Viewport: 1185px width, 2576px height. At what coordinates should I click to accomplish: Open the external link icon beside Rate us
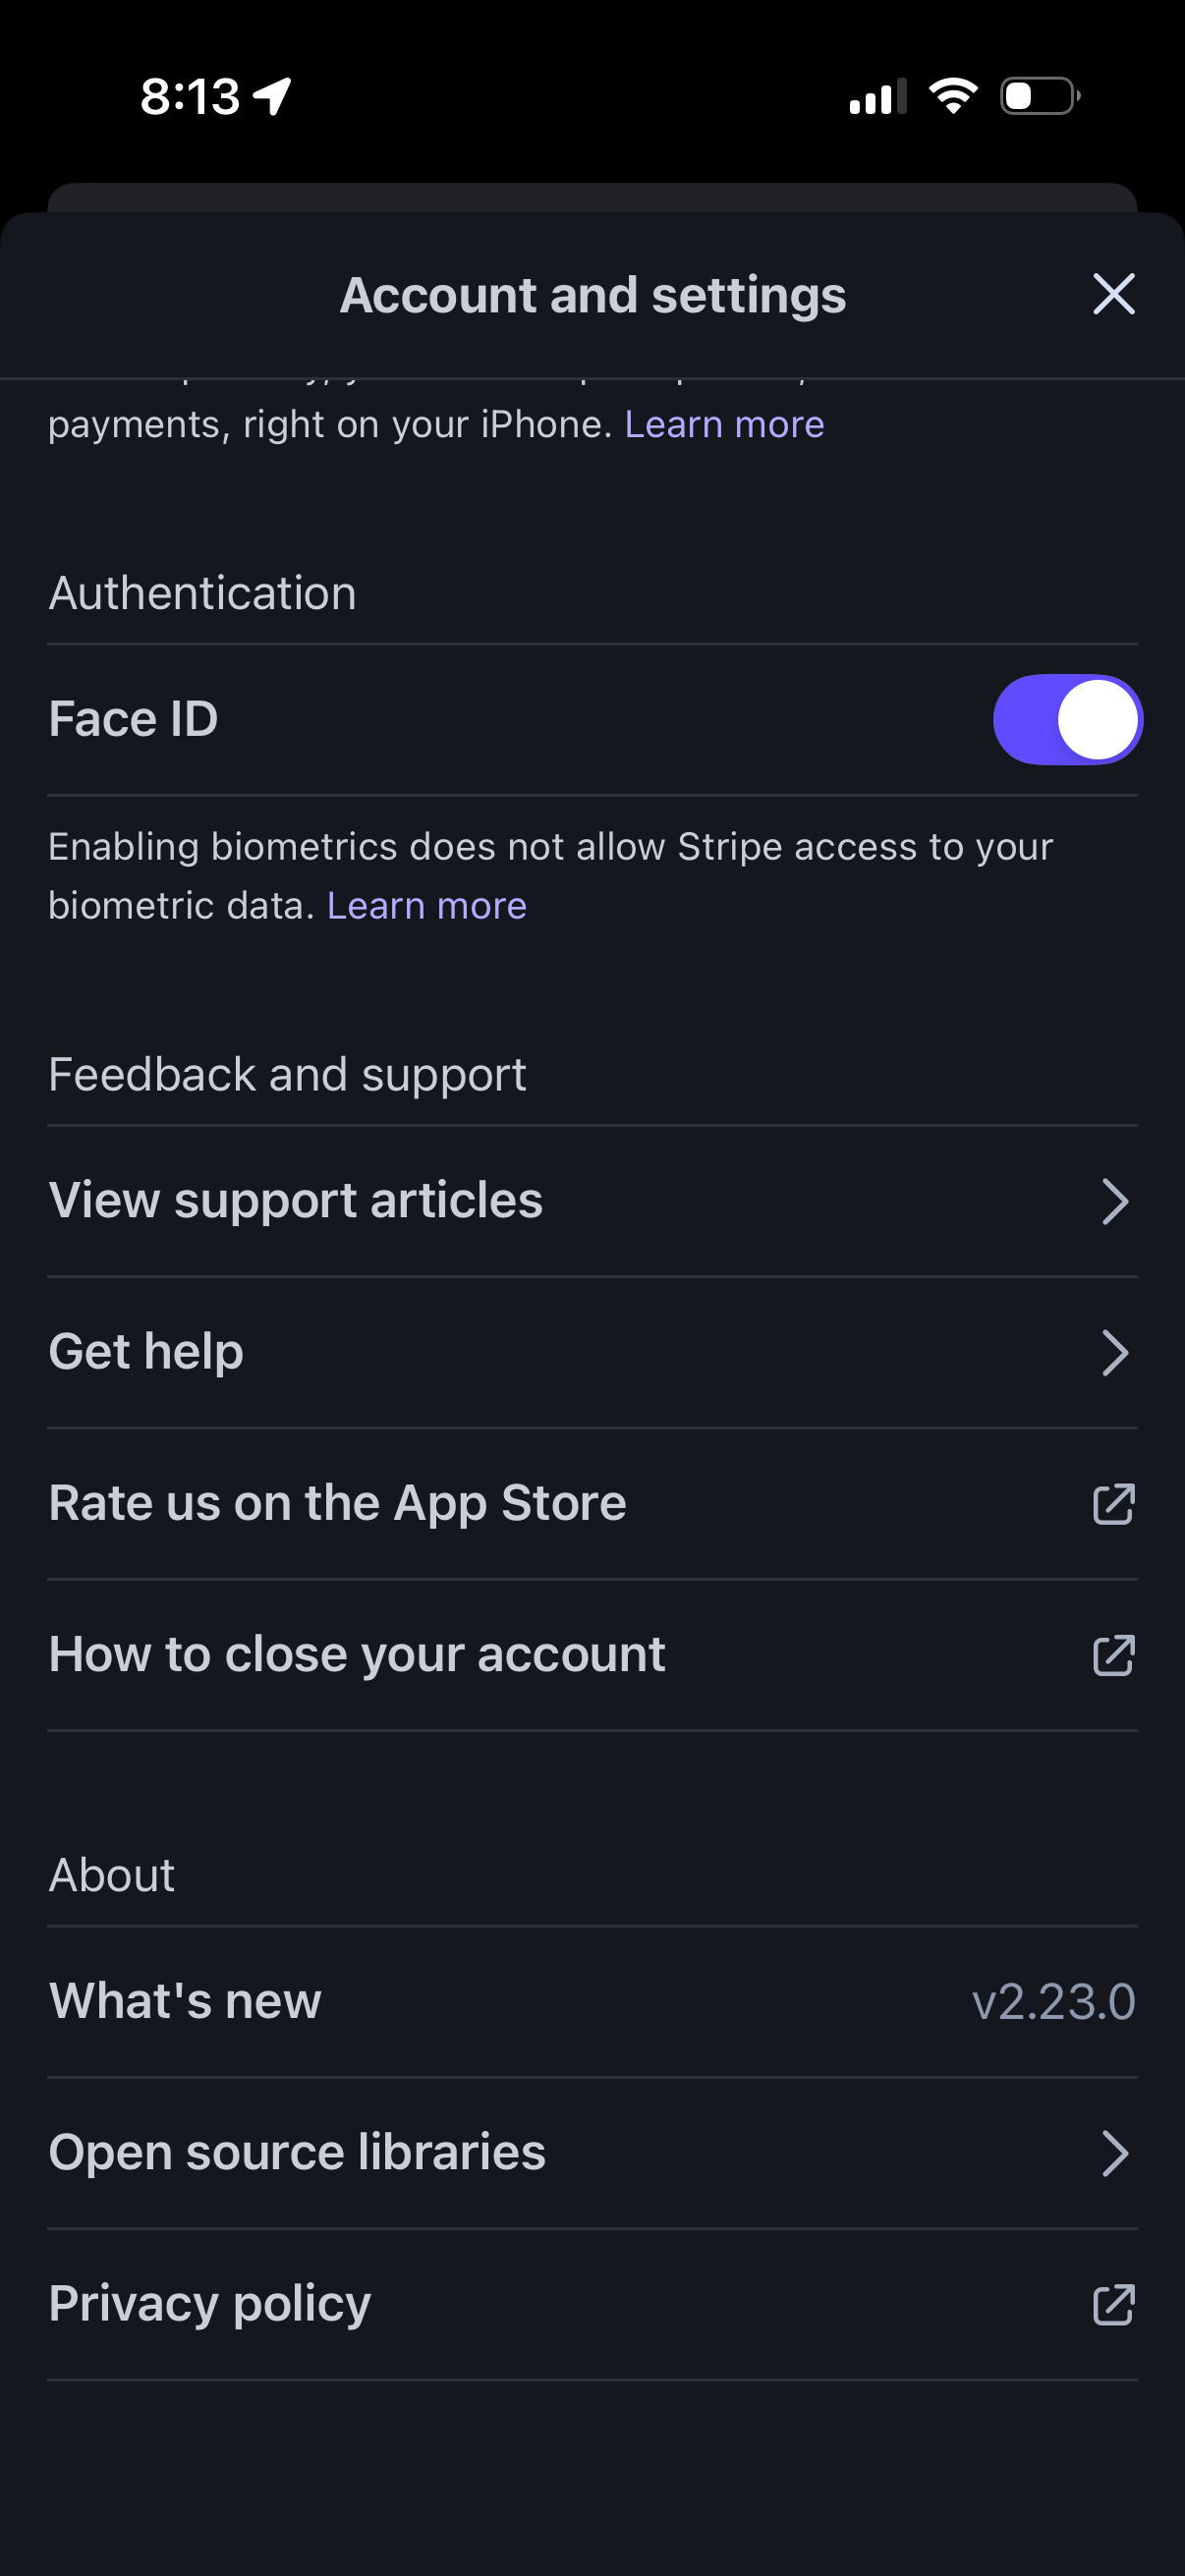coord(1113,1503)
